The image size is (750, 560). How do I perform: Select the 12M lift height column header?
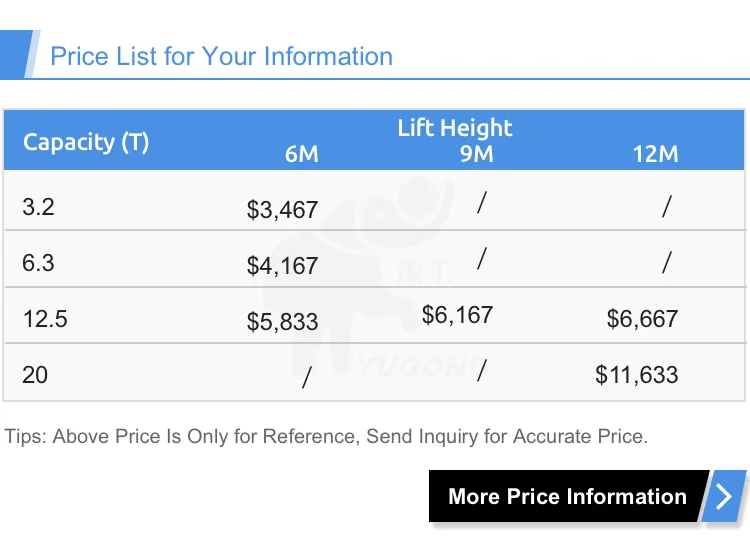click(x=655, y=154)
